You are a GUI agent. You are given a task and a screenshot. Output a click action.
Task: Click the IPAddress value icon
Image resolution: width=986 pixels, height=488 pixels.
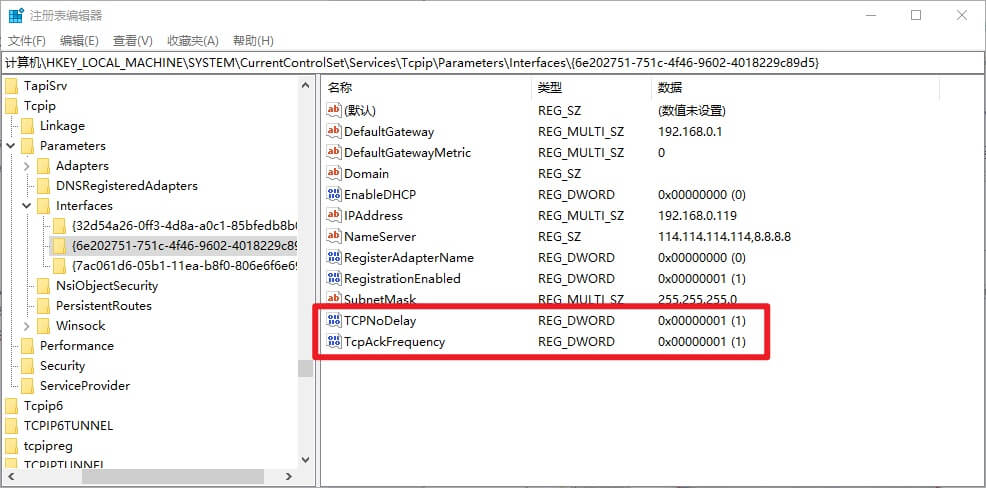click(x=334, y=216)
